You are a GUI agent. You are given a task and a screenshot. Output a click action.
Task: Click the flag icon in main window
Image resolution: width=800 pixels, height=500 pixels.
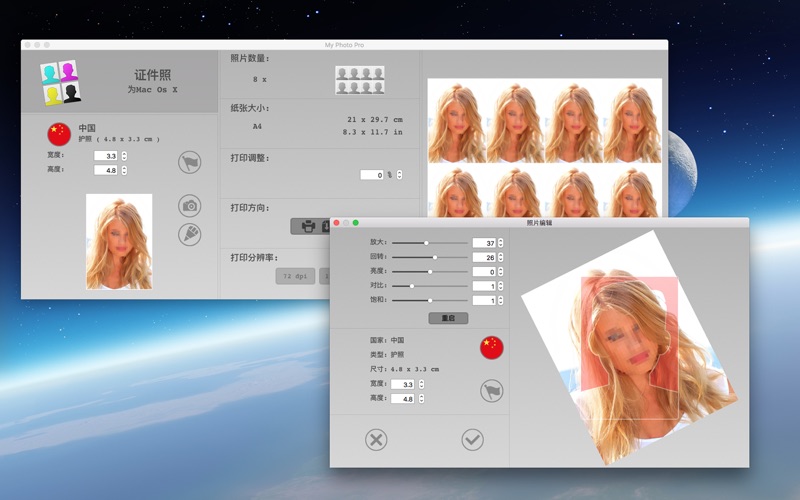click(x=189, y=162)
